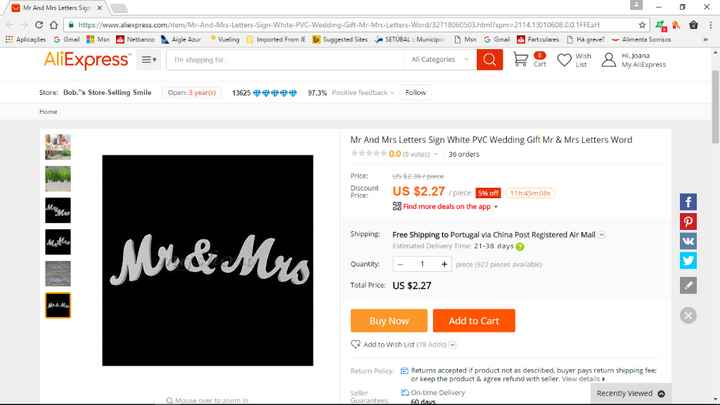720x405 pixels.
Task: Click the AliExpress logo
Action: 86,60
